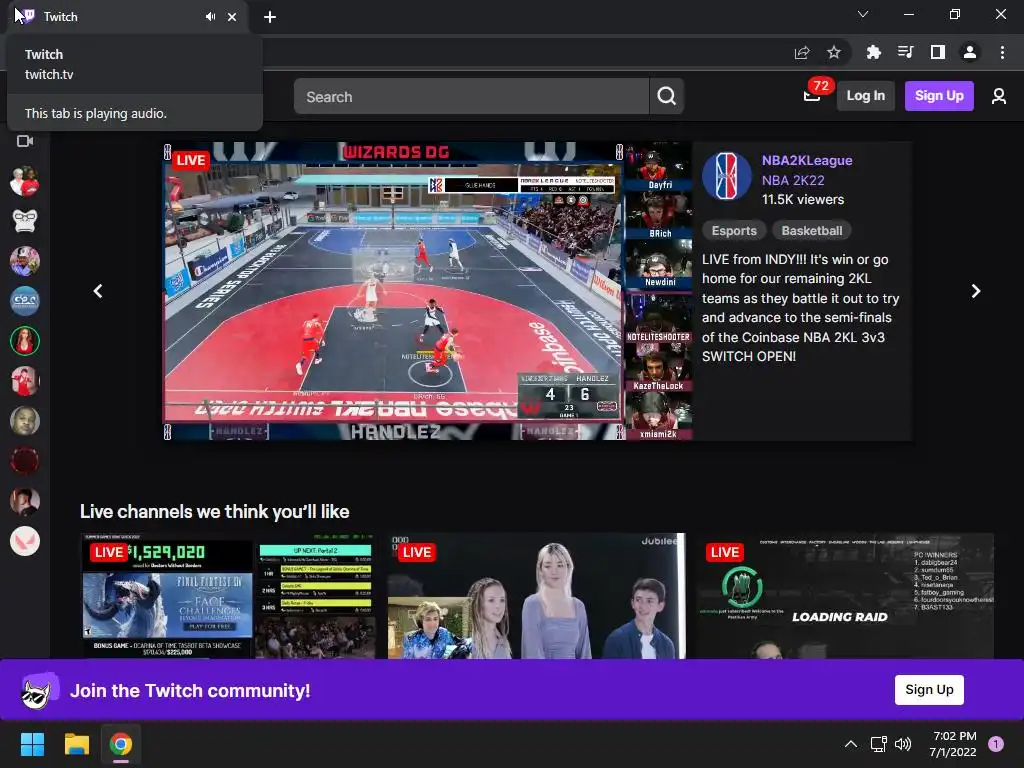The height and width of the screenshot is (768, 1024).
Task: Click the purple Sign Up button in header
Action: point(939,96)
